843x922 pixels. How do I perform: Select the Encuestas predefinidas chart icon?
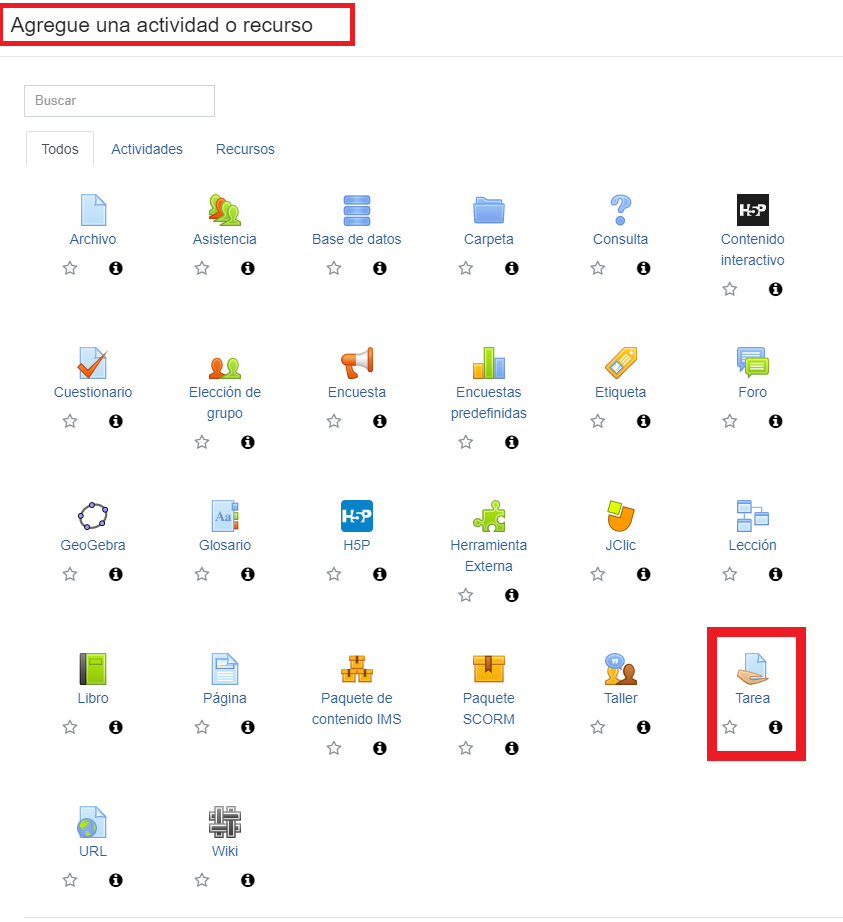(x=489, y=363)
